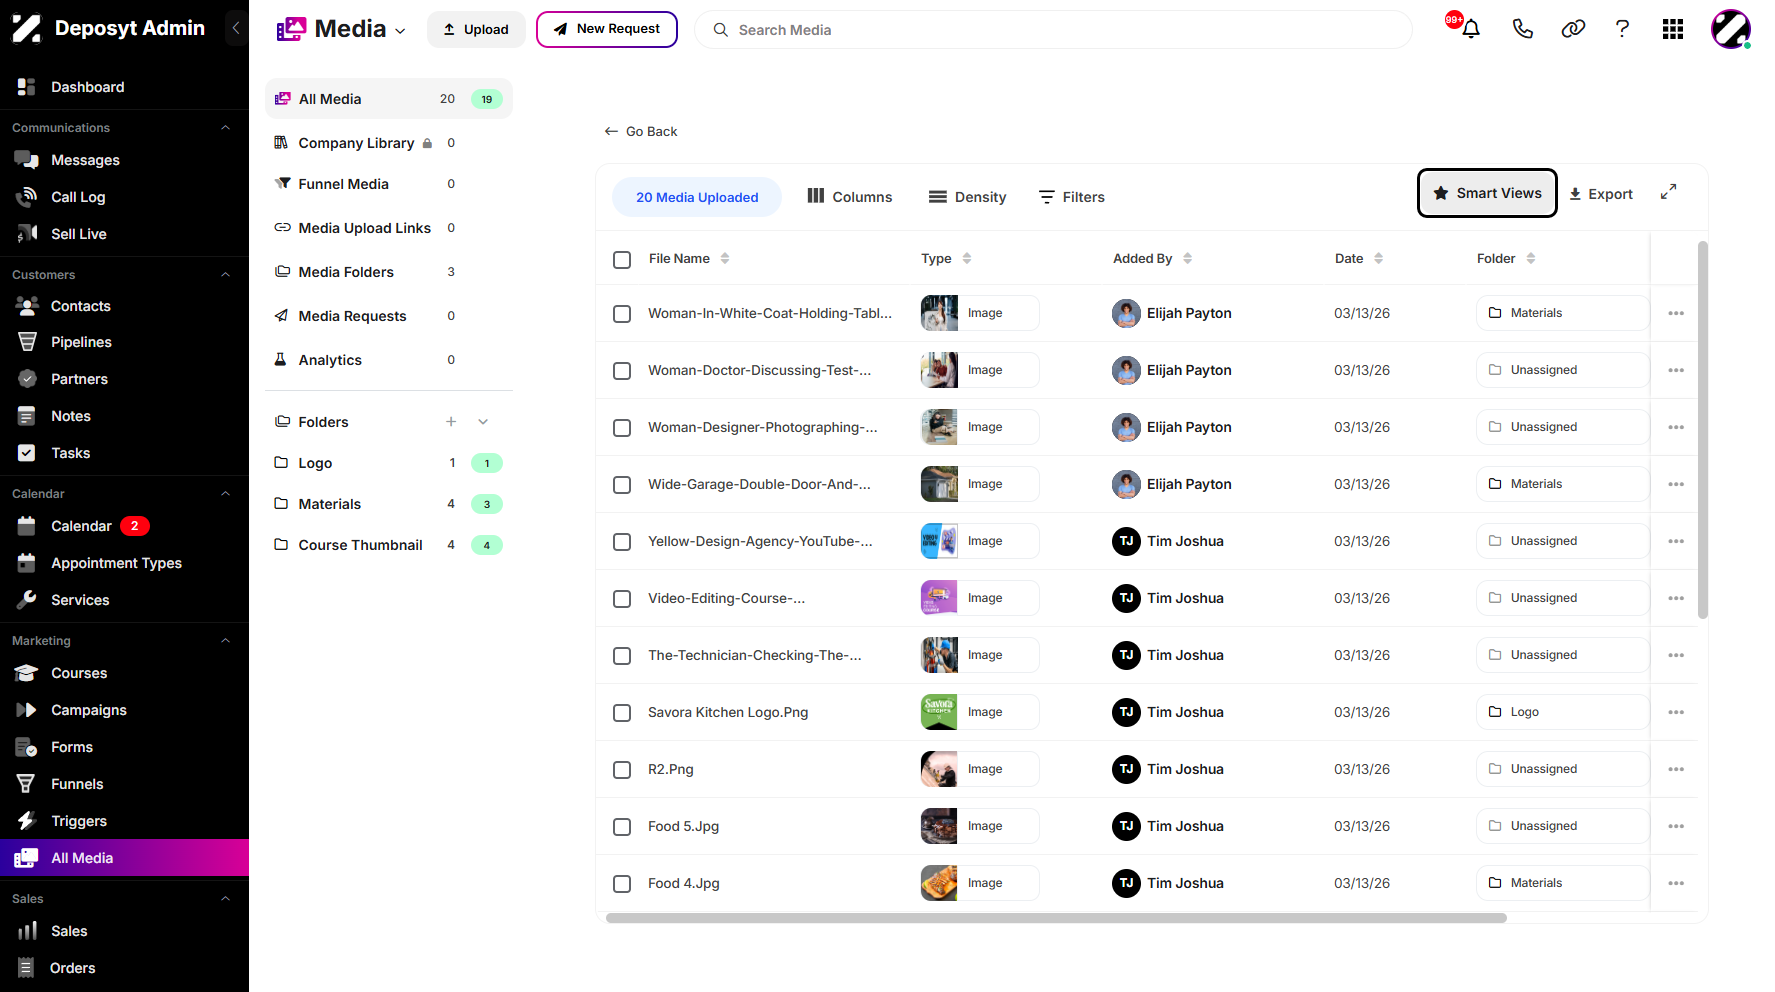Click the Upload button
The image size is (1775, 992).
tap(476, 29)
